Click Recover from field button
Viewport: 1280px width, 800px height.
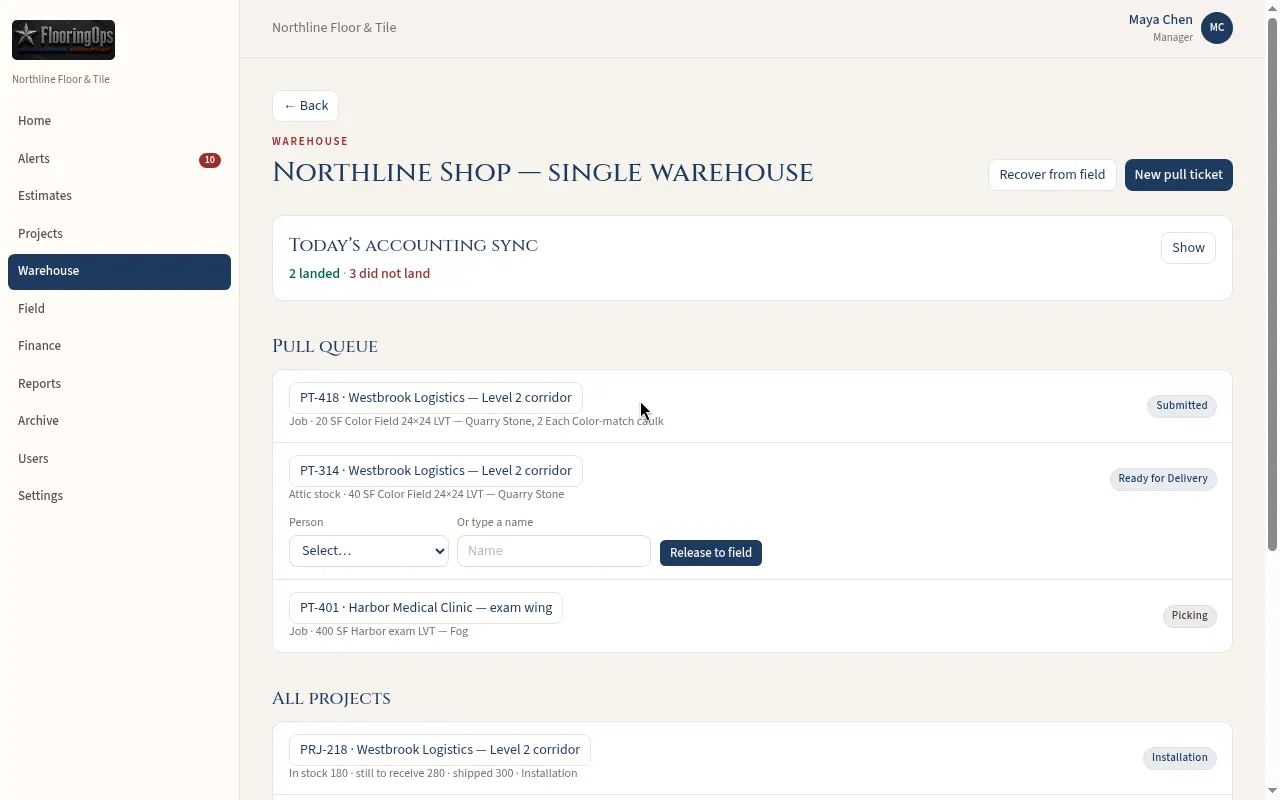[x=1052, y=175]
